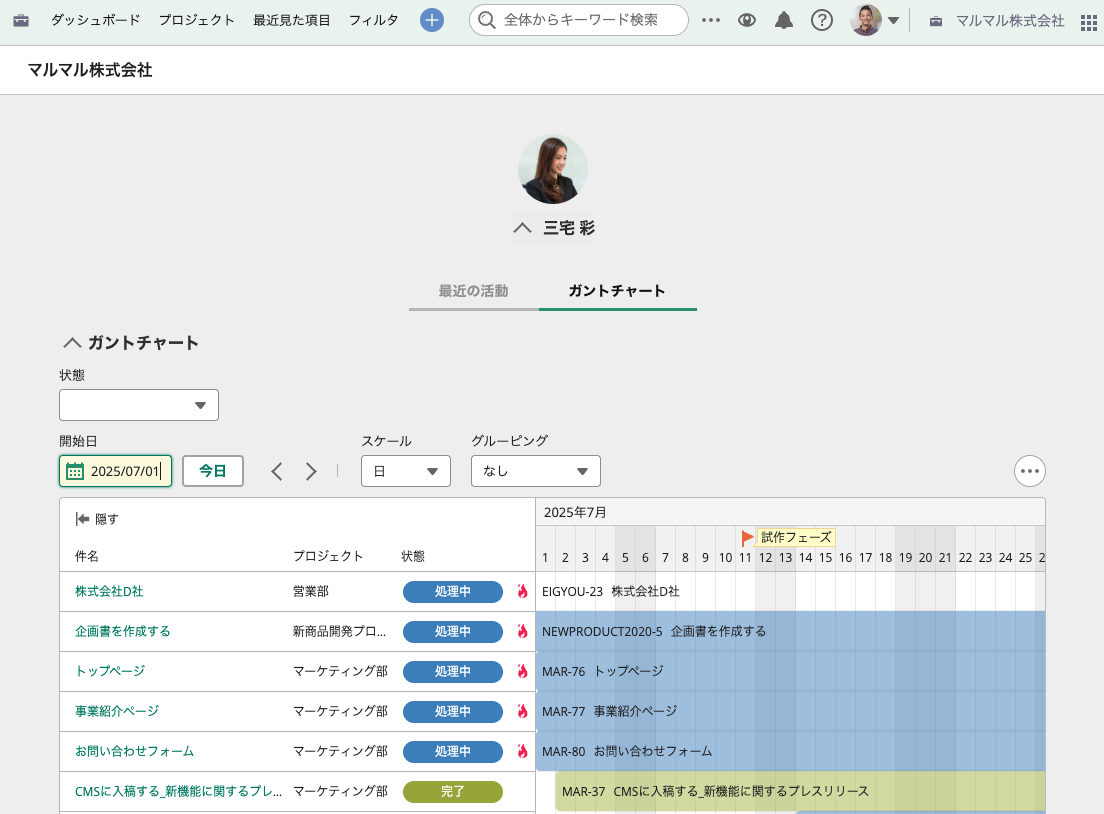Click the flame icon in the トップページ row

(x=522, y=671)
